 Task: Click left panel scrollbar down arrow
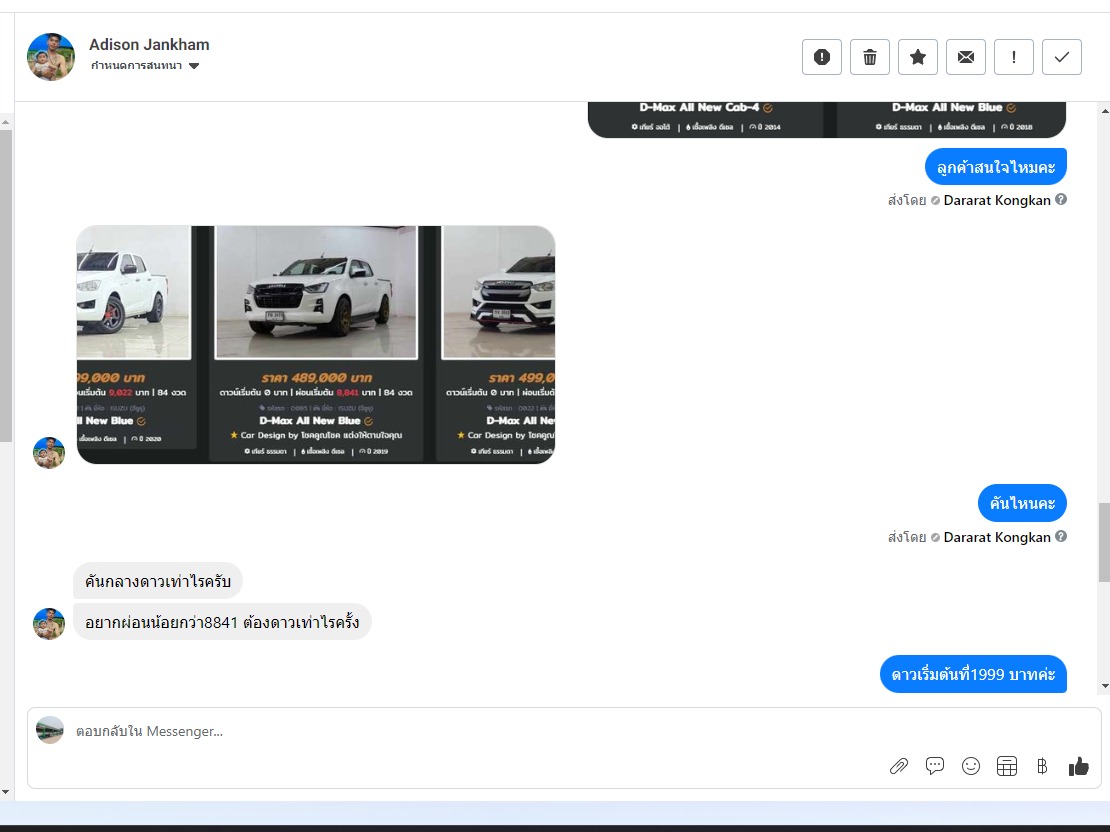[6, 792]
